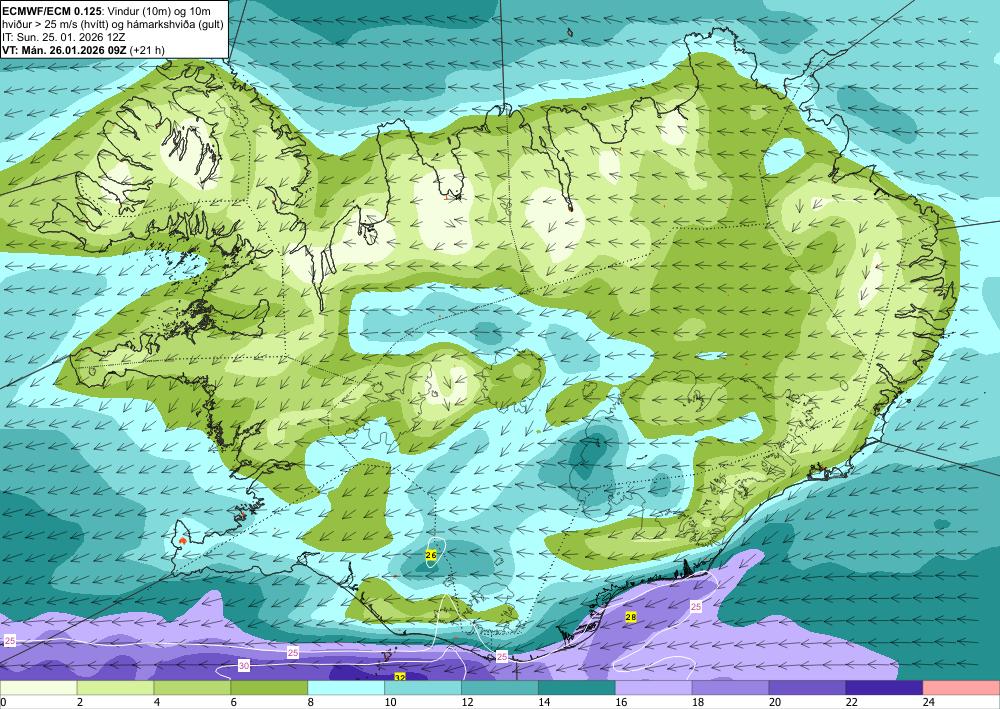The image size is (1000, 709).
Task: Click the text 'IT: Sun. 25. 01. 2026 12Z'
Action: (64, 37)
